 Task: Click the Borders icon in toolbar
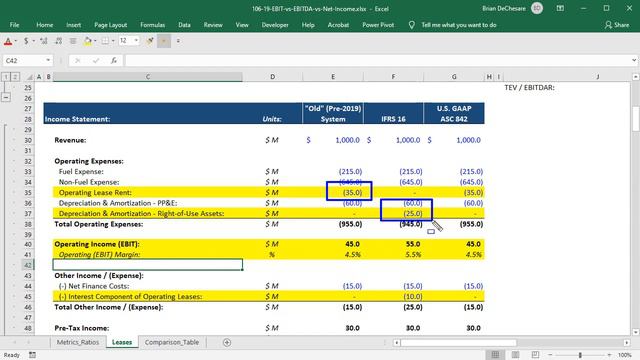click(x=105, y=41)
